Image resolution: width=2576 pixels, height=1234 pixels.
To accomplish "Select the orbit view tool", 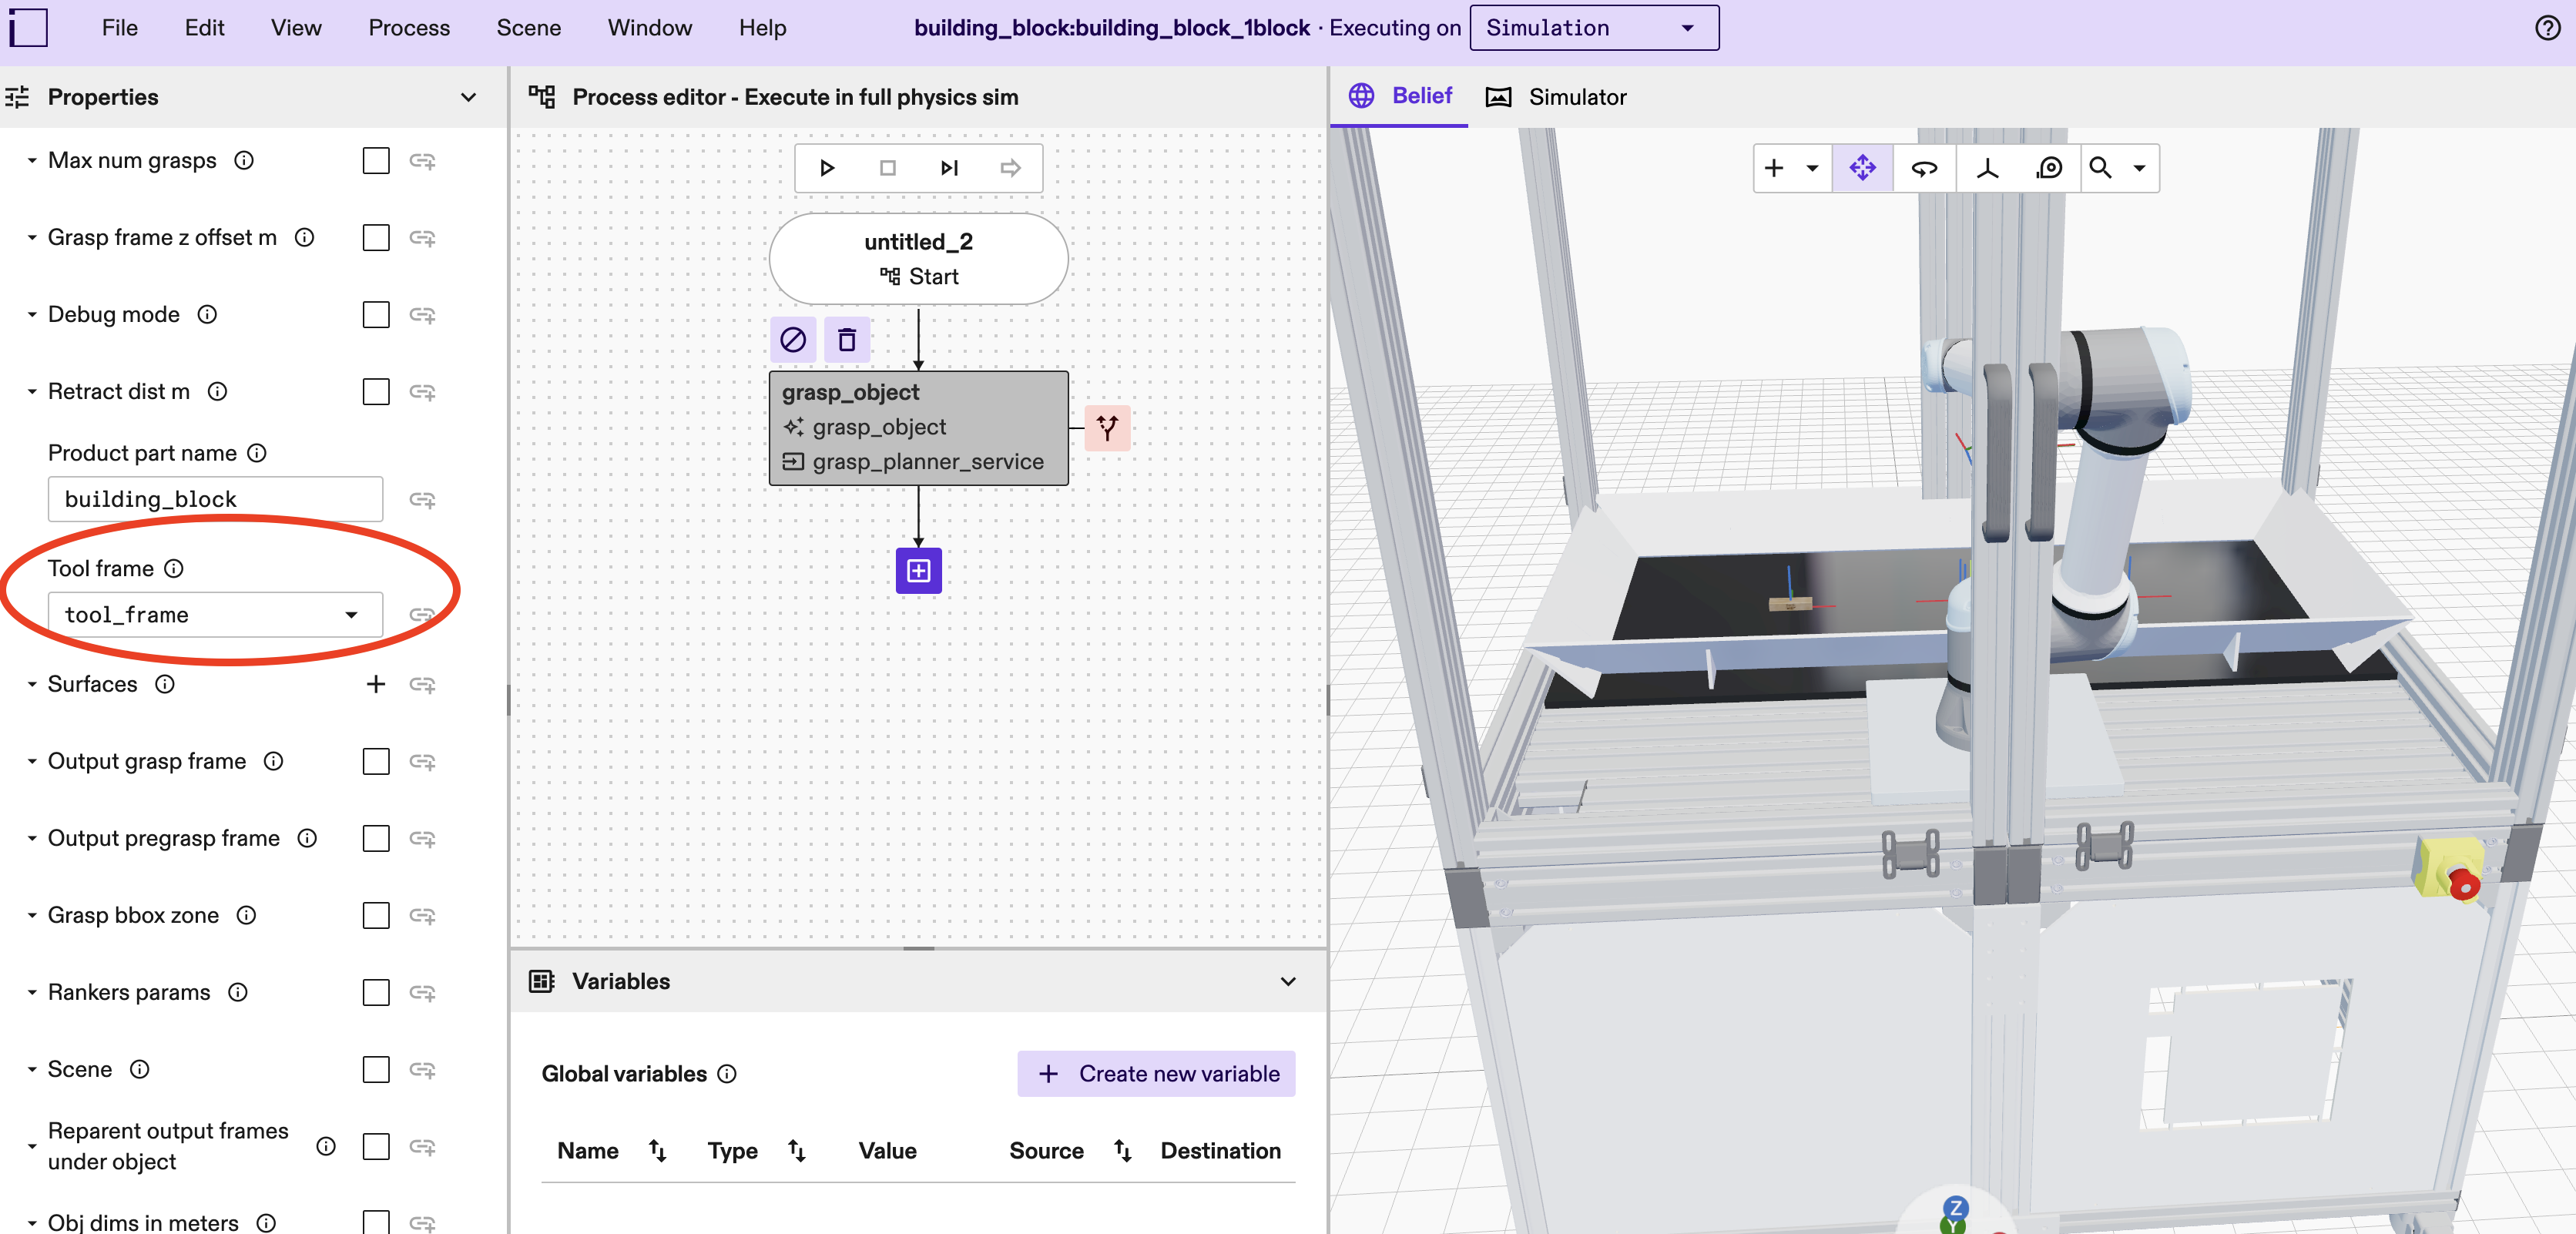I will [1924, 168].
